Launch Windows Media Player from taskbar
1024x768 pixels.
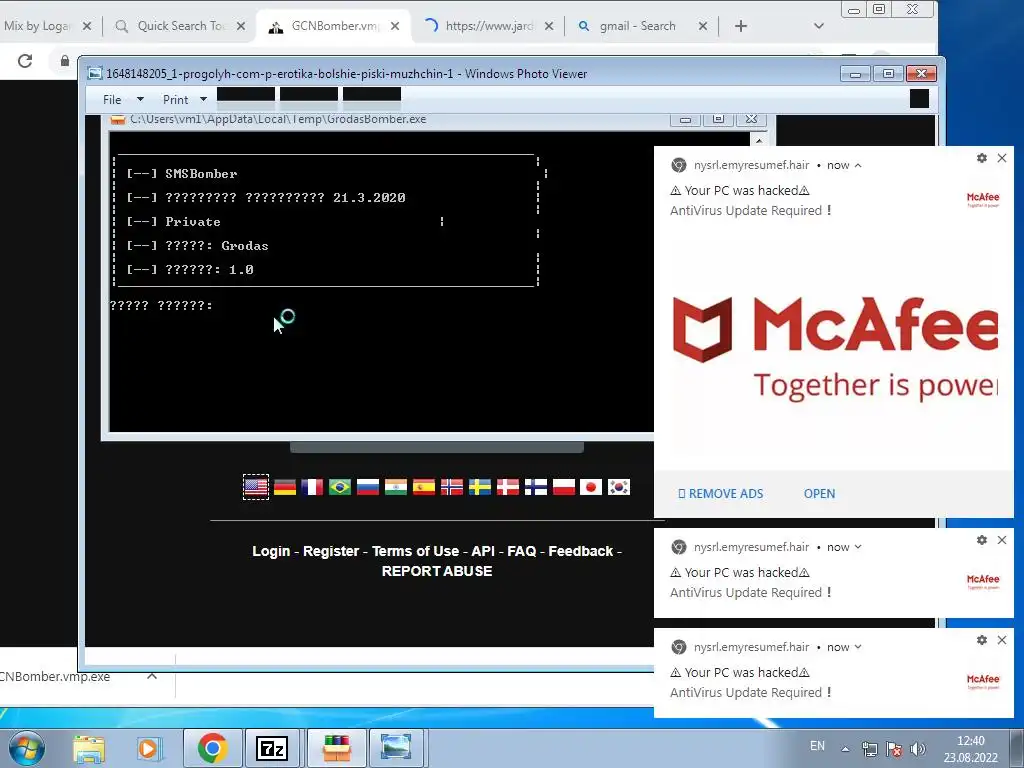point(148,748)
